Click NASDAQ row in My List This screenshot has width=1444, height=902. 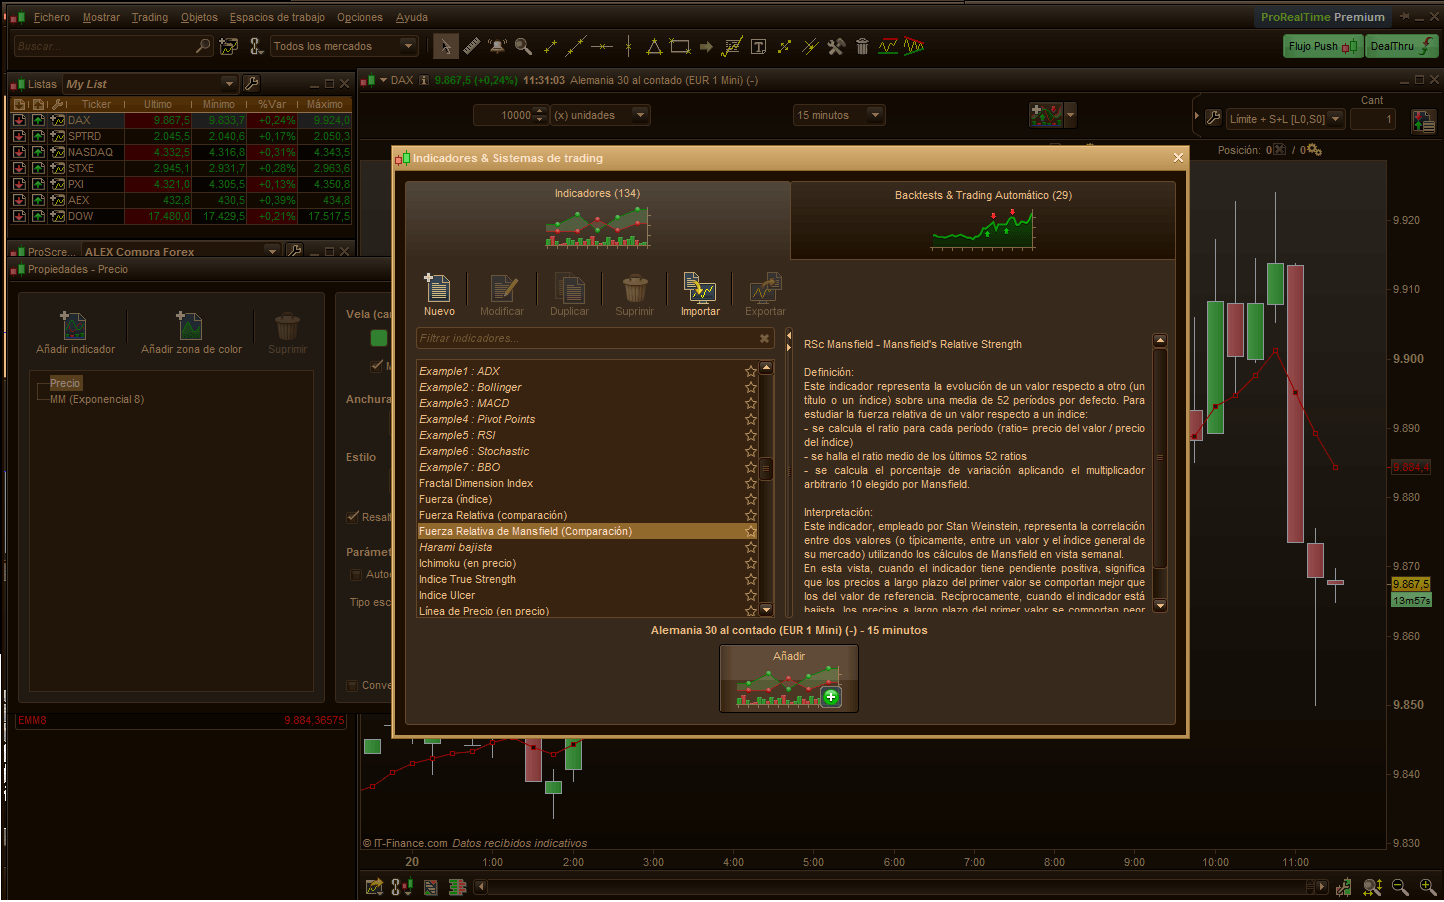(181, 152)
